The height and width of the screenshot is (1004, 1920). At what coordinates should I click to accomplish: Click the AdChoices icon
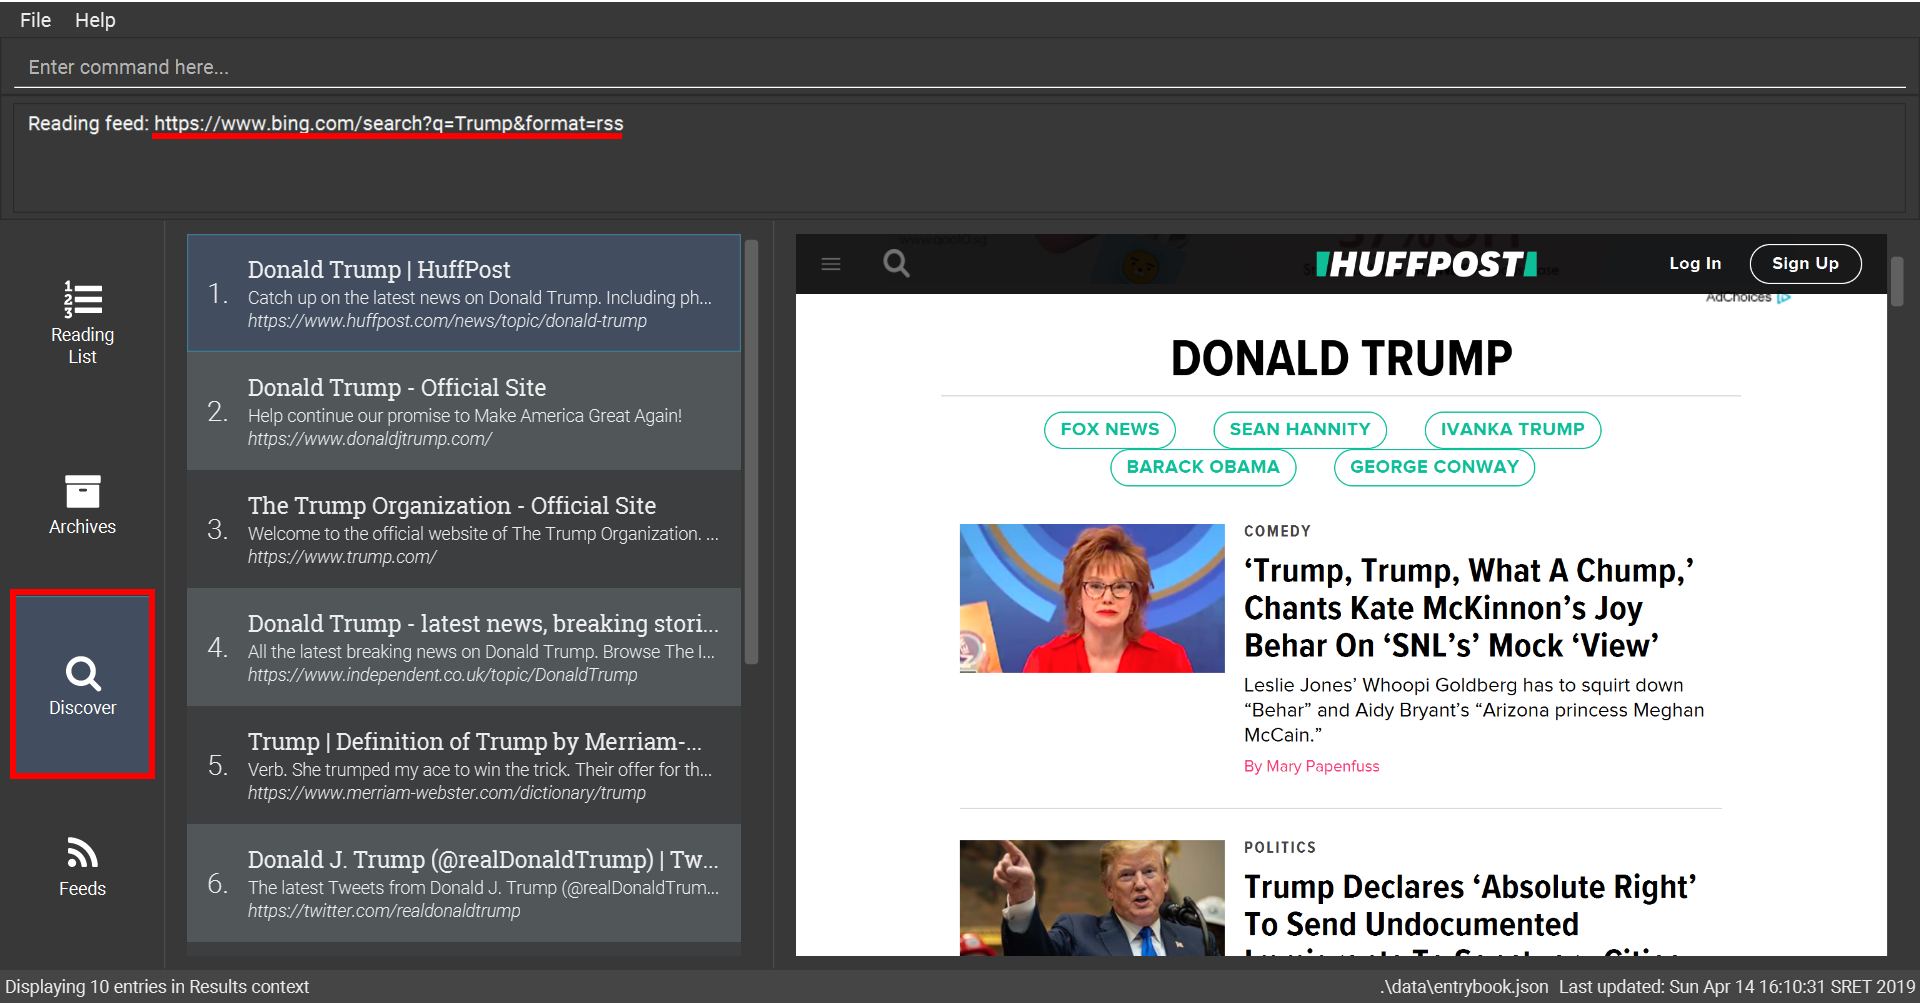coord(1783,298)
